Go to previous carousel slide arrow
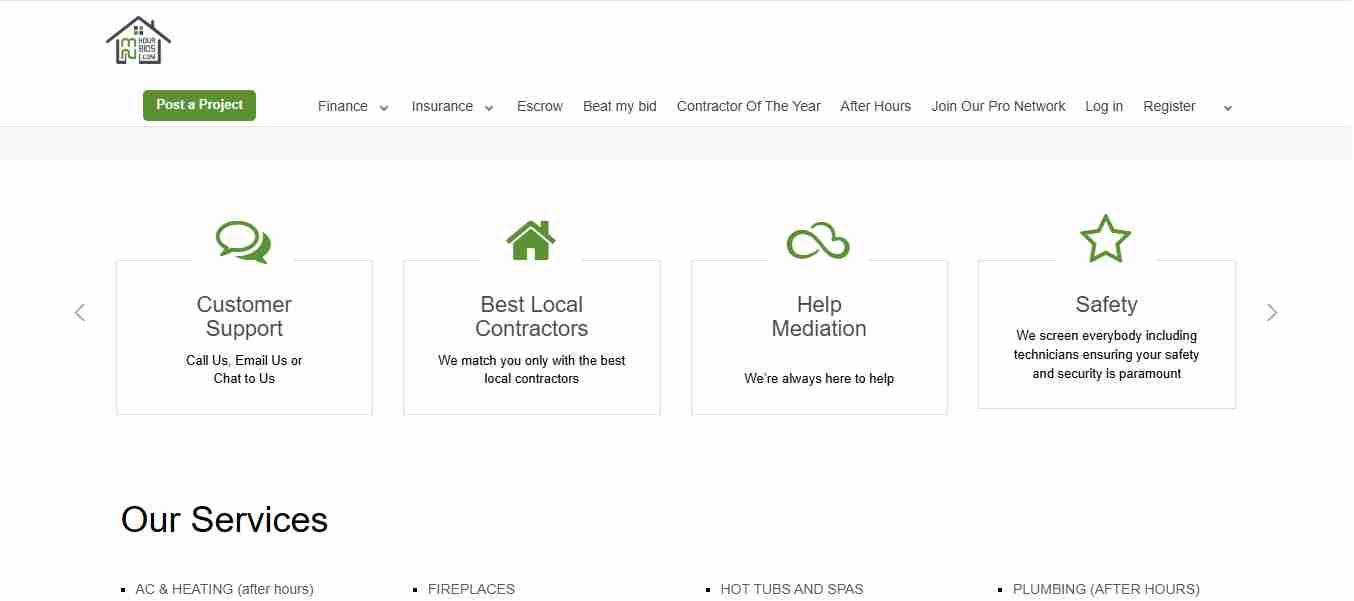 click(x=80, y=312)
